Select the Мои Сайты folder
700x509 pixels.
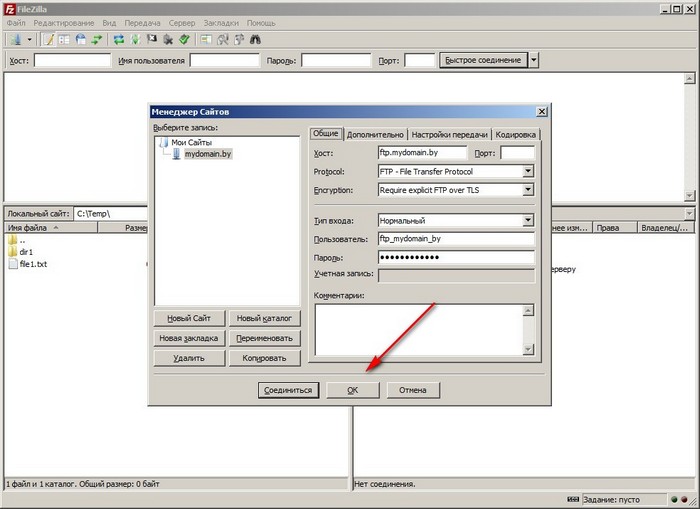(x=192, y=142)
